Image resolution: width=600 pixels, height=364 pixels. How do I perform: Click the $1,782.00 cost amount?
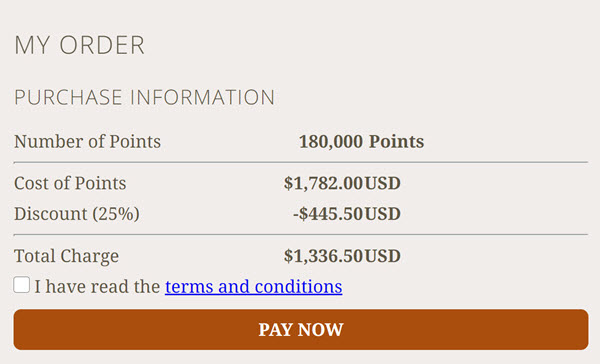point(323,183)
